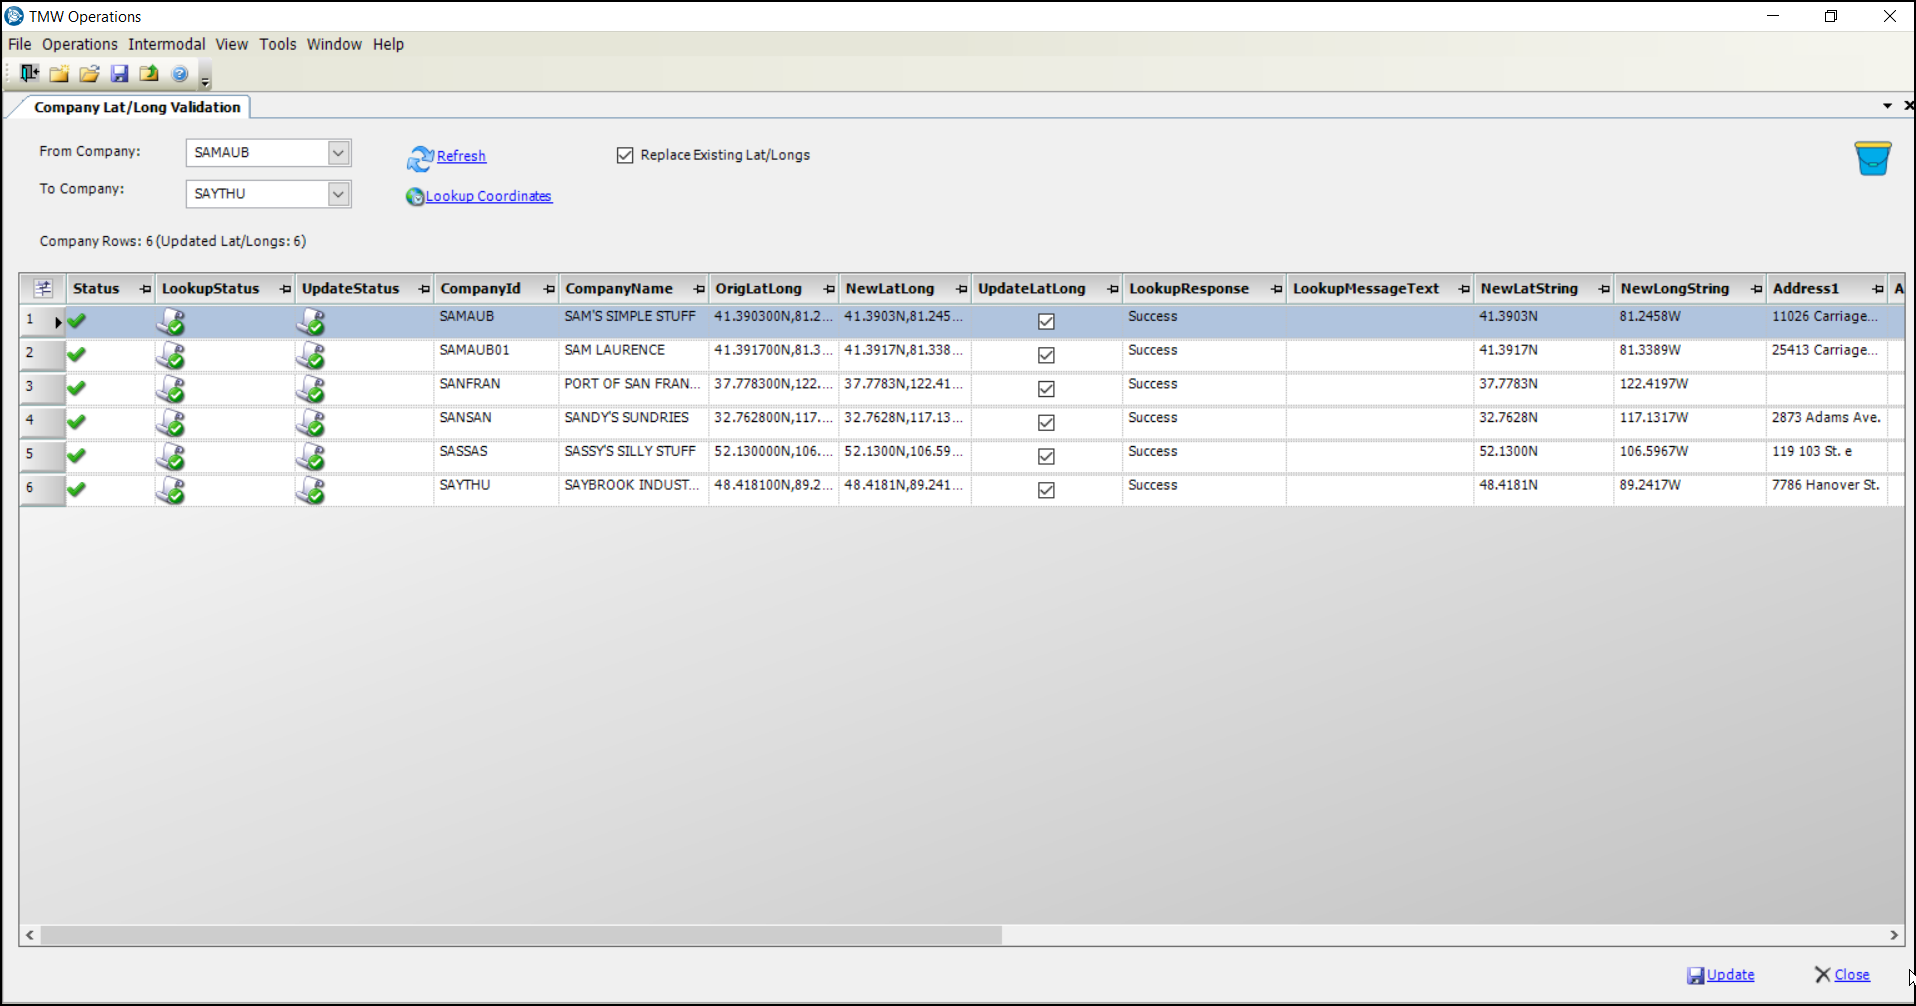Image resolution: width=1916 pixels, height=1006 pixels.
Task: Click the Lookup Coordinates link
Action: pyautogui.click(x=488, y=196)
